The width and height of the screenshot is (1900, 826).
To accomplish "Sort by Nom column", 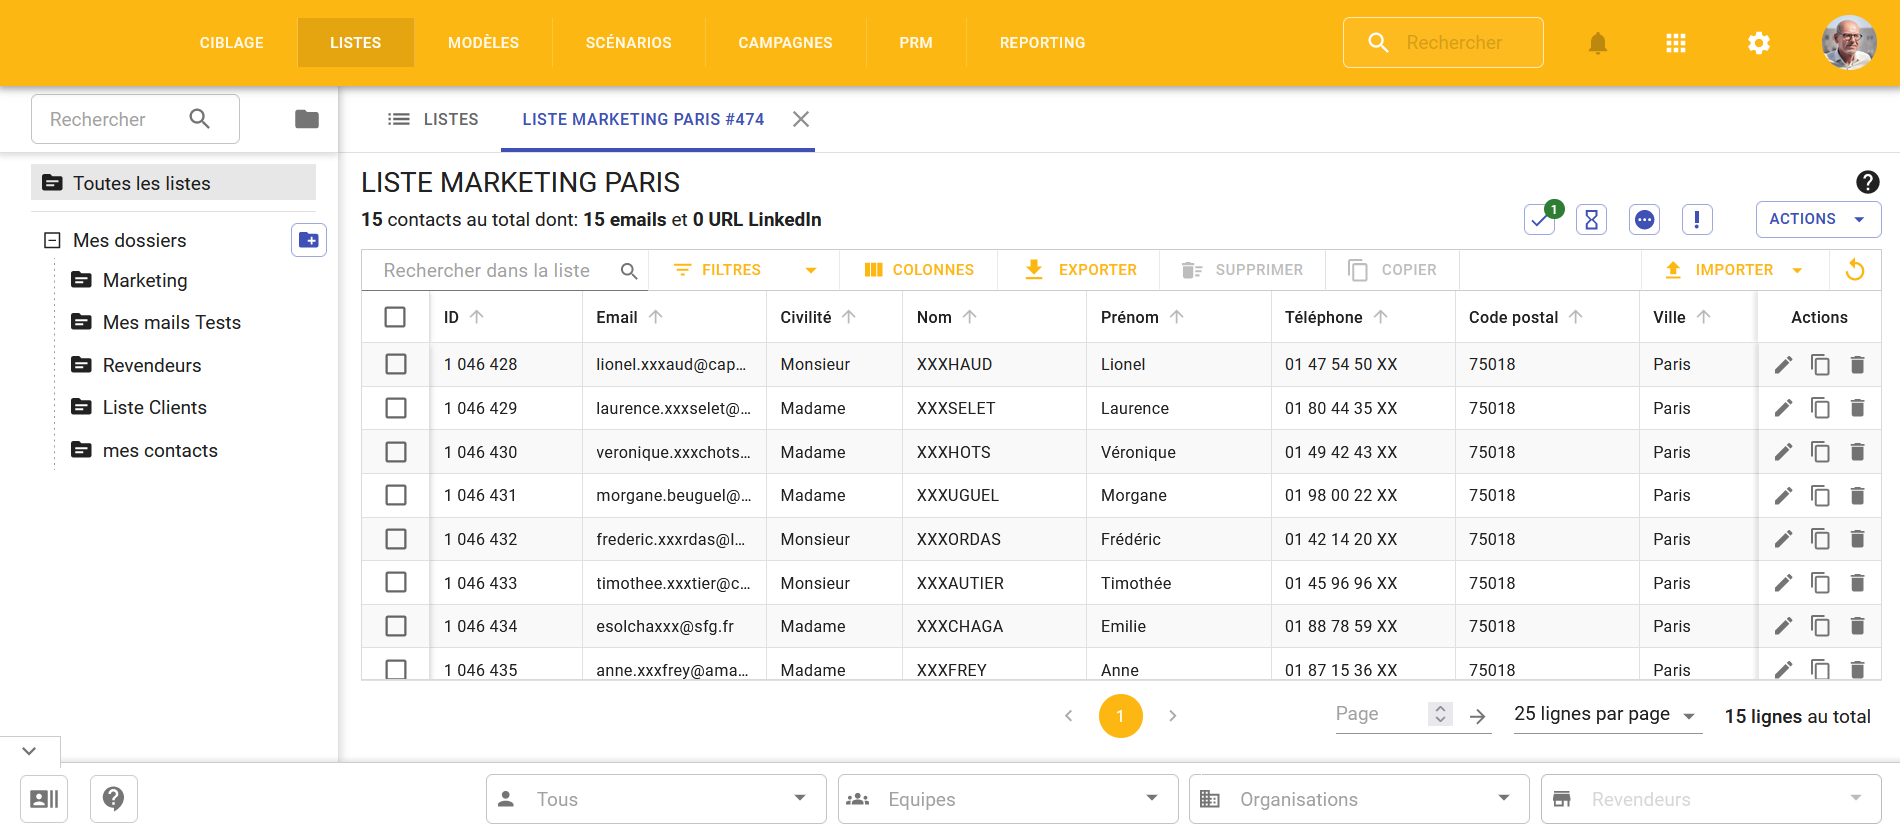I will pos(947,317).
